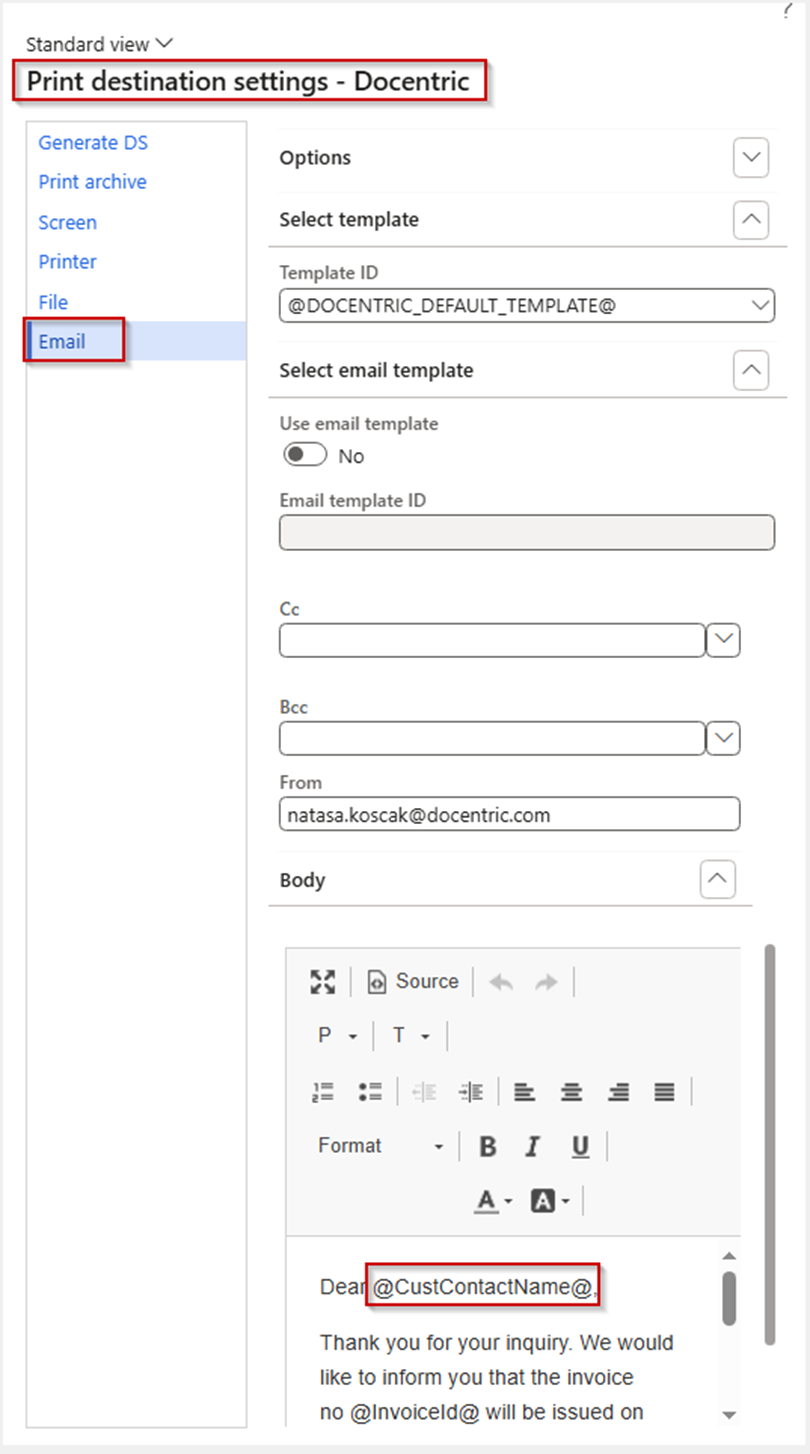Toggle the Use email template switch
810x1454 pixels.
(x=305, y=455)
